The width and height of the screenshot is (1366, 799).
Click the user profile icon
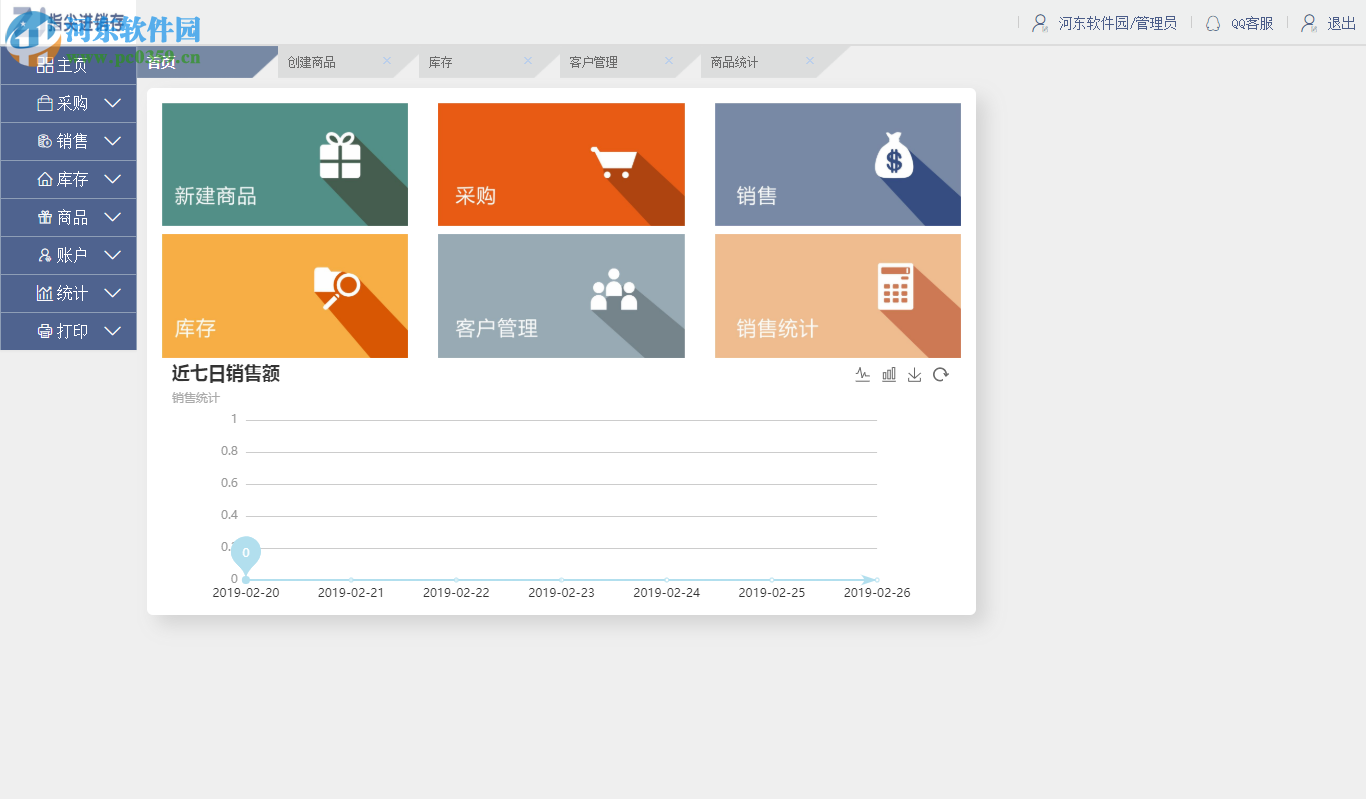pos(1041,23)
